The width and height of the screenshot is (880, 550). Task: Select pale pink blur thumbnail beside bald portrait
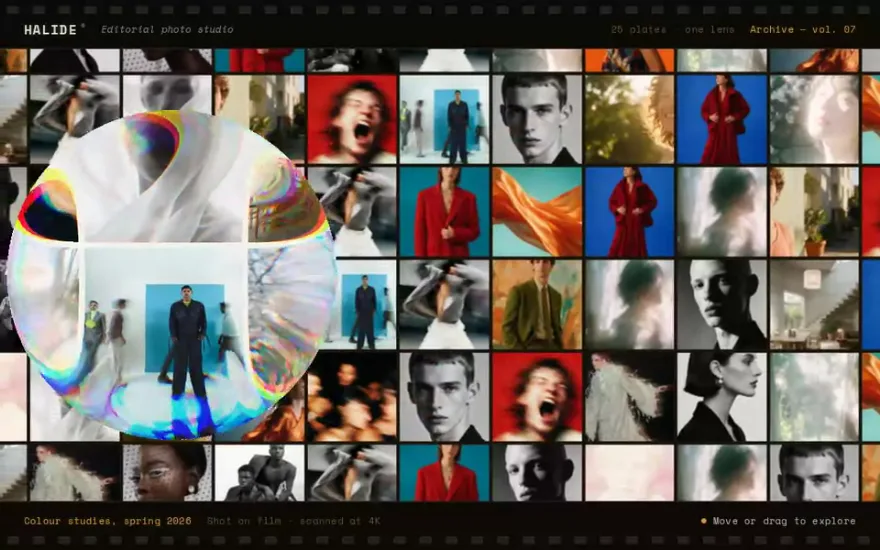pos(630,473)
